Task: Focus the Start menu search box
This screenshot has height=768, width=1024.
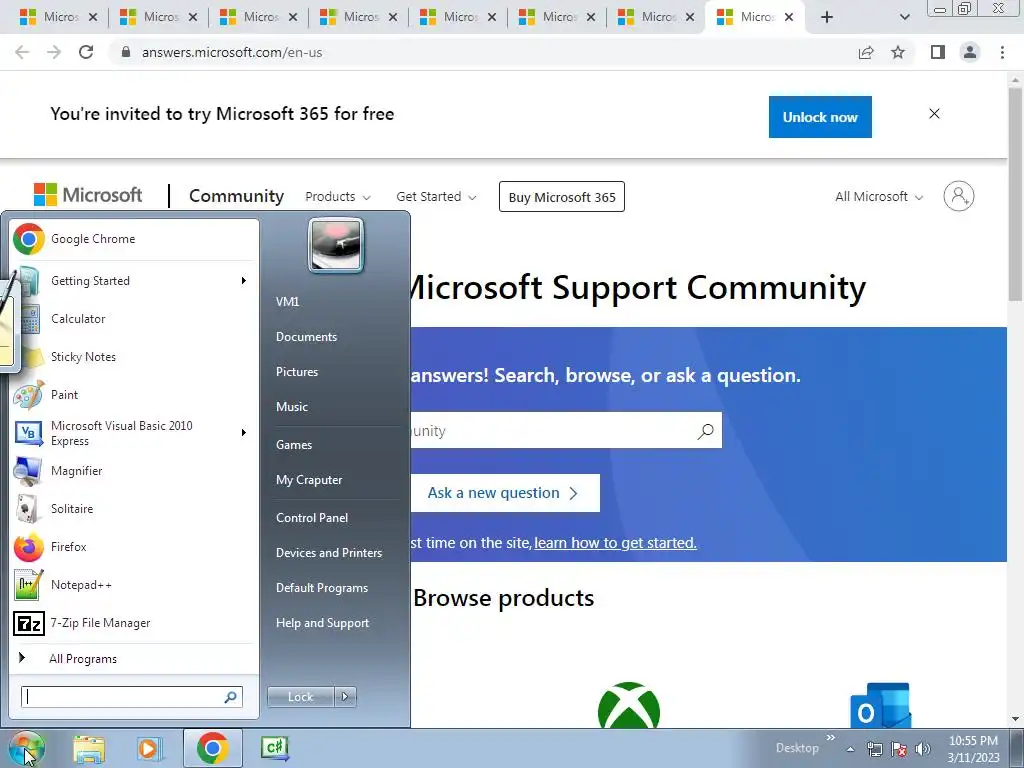Action: 132,697
